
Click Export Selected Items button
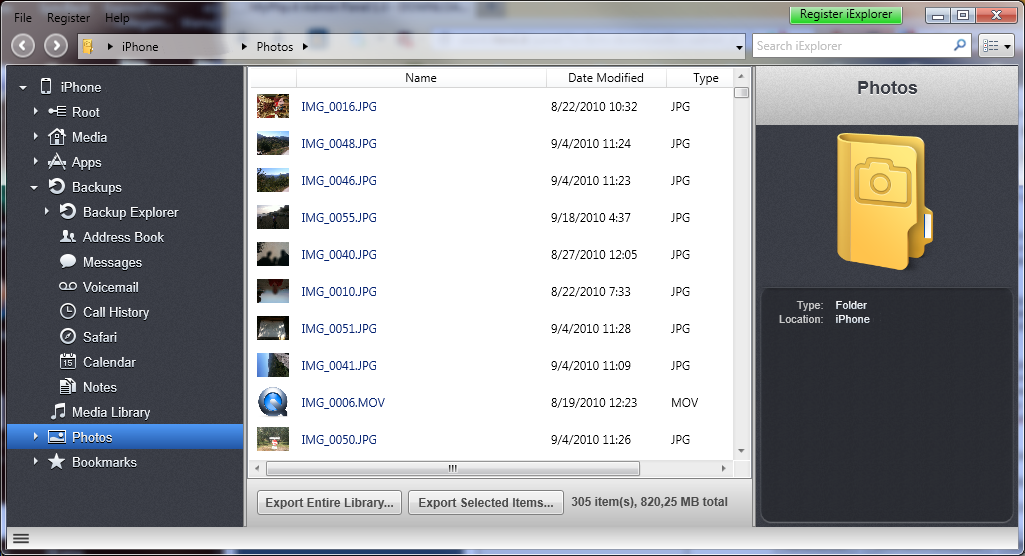[486, 502]
